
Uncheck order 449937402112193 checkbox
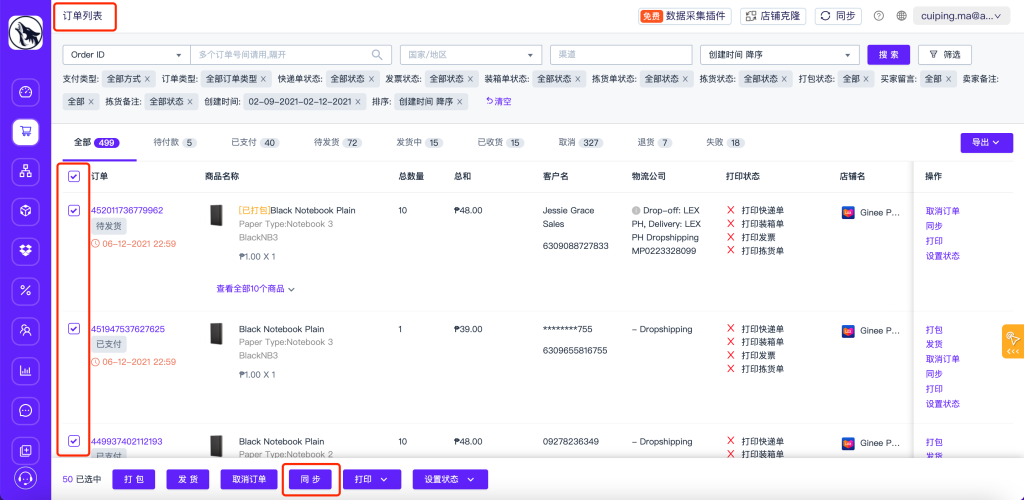point(74,441)
